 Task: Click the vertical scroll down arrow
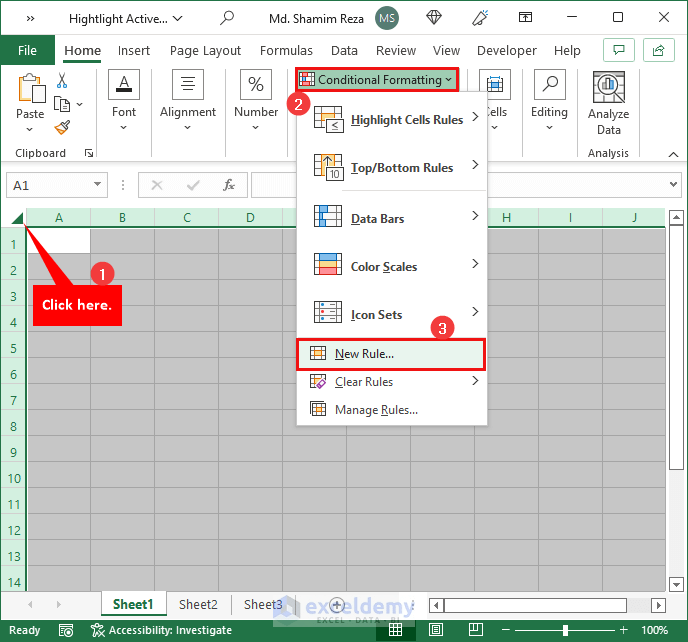(x=676, y=584)
